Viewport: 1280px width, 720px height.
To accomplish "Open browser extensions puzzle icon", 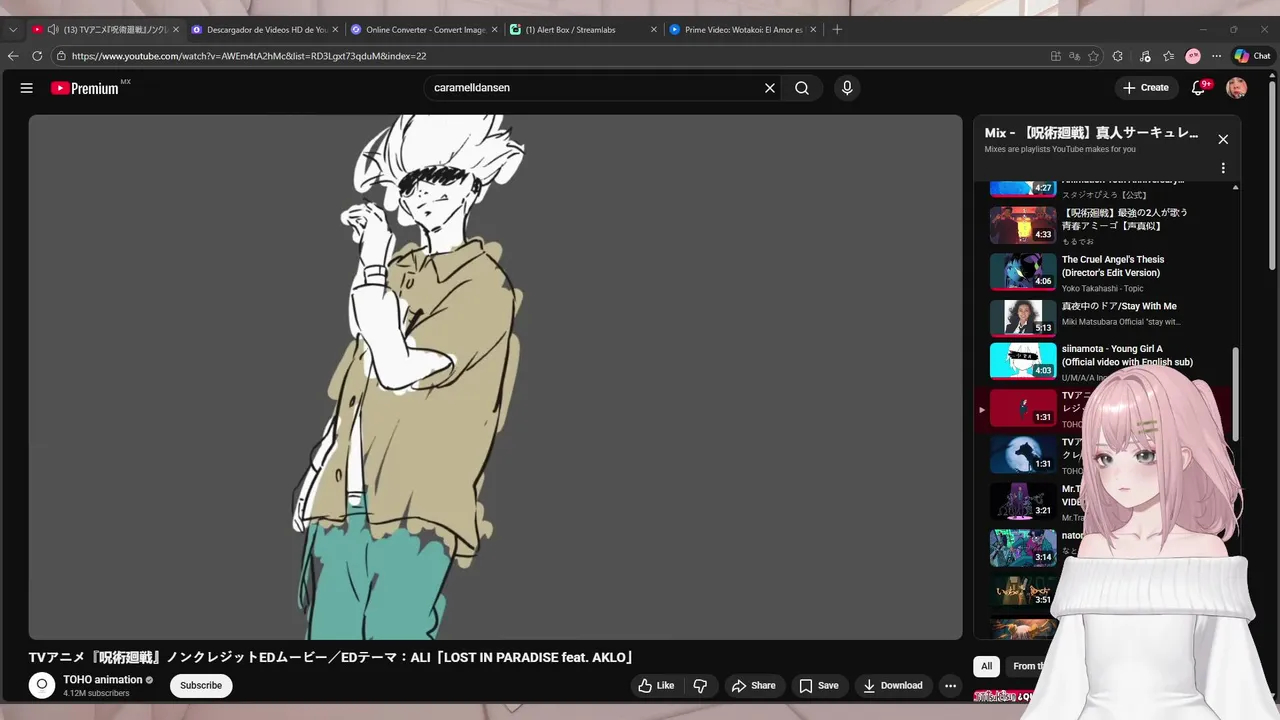I will pyautogui.click(x=1118, y=56).
